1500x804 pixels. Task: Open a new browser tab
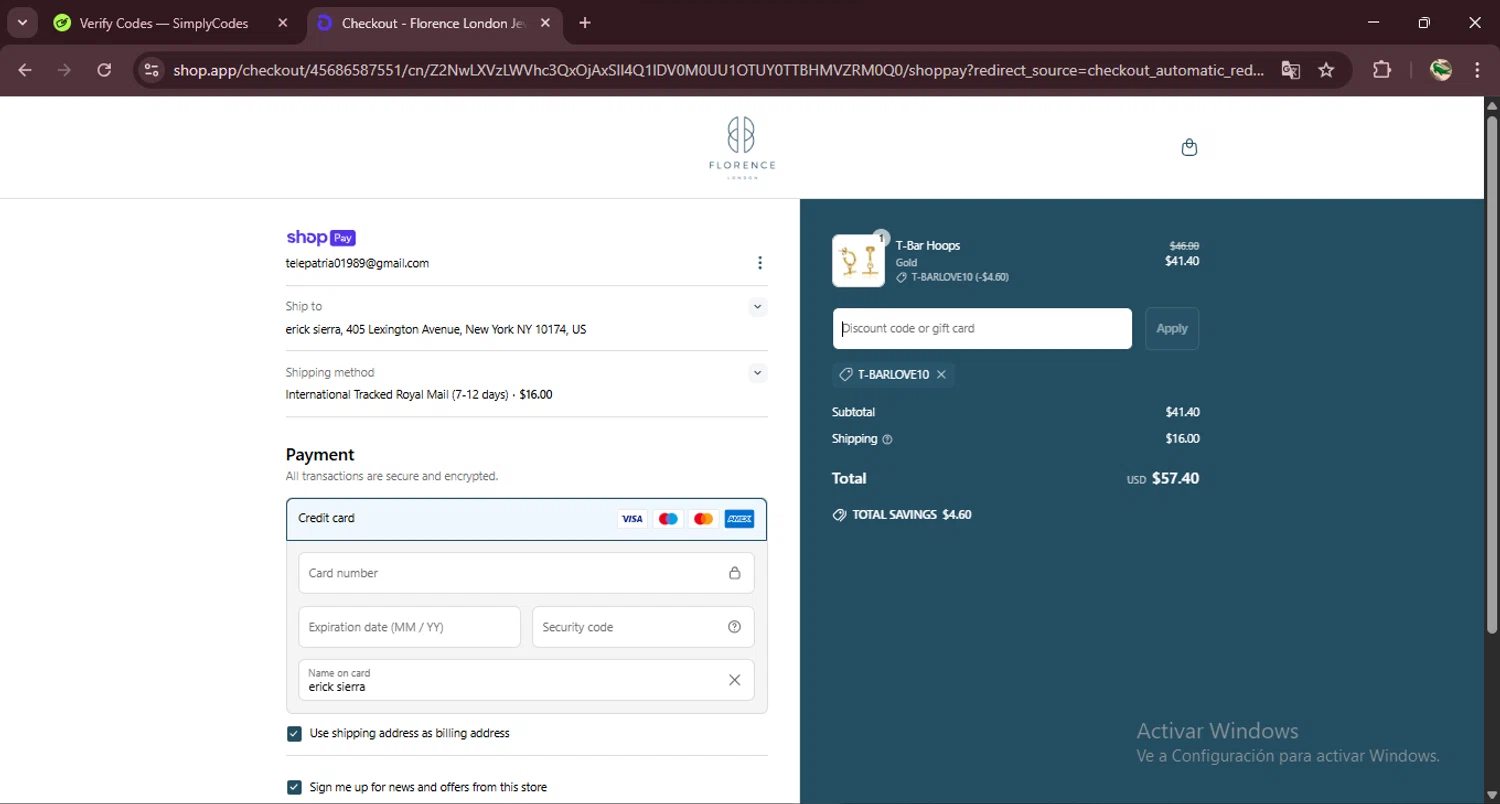click(585, 23)
